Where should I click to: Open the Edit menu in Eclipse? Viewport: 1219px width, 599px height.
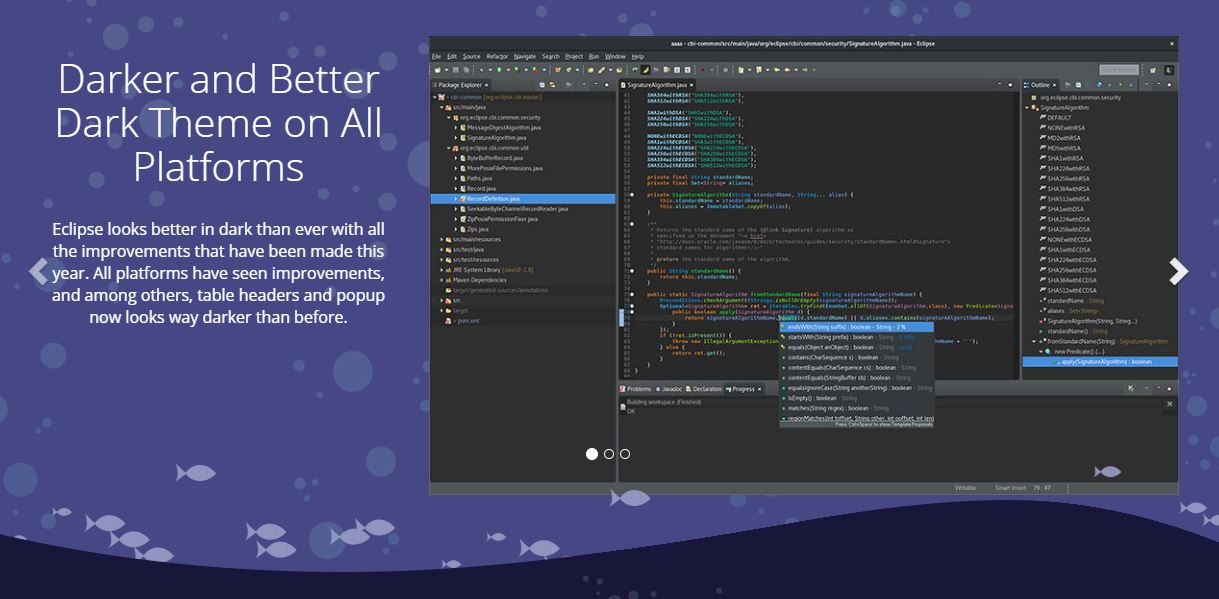(x=452, y=56)
